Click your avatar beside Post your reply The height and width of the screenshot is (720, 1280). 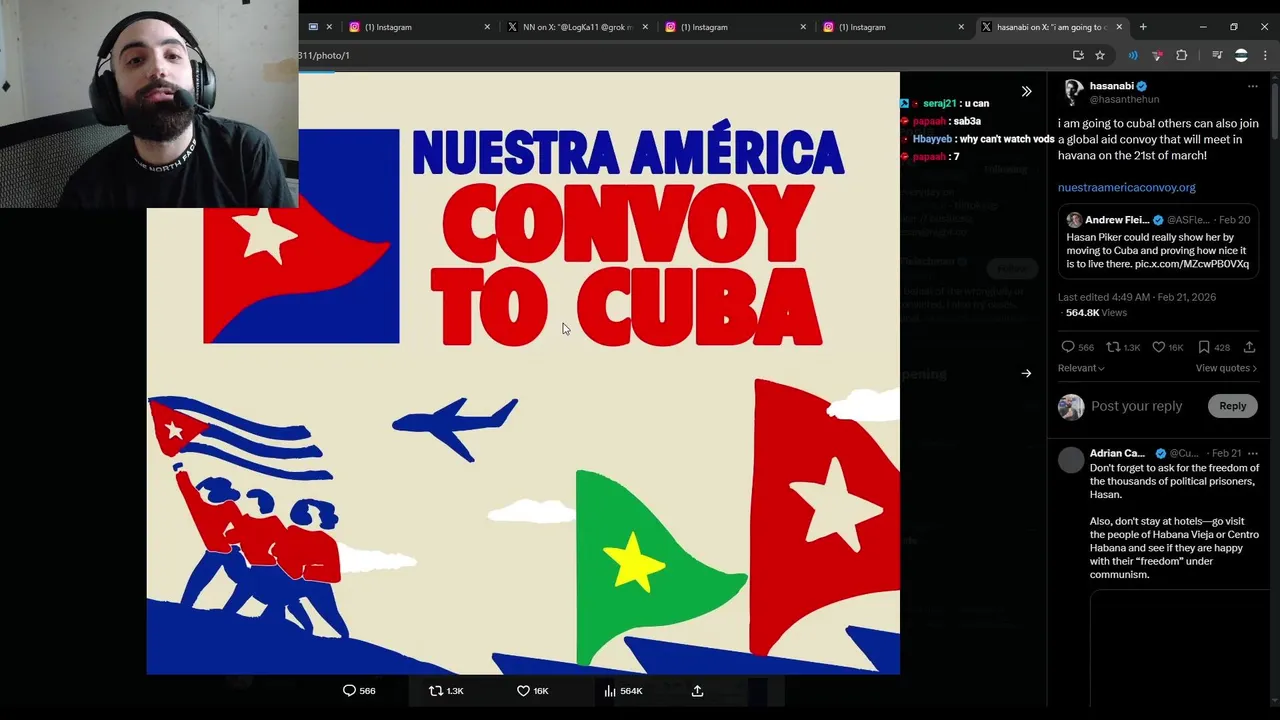click(x=1071, y=406)
